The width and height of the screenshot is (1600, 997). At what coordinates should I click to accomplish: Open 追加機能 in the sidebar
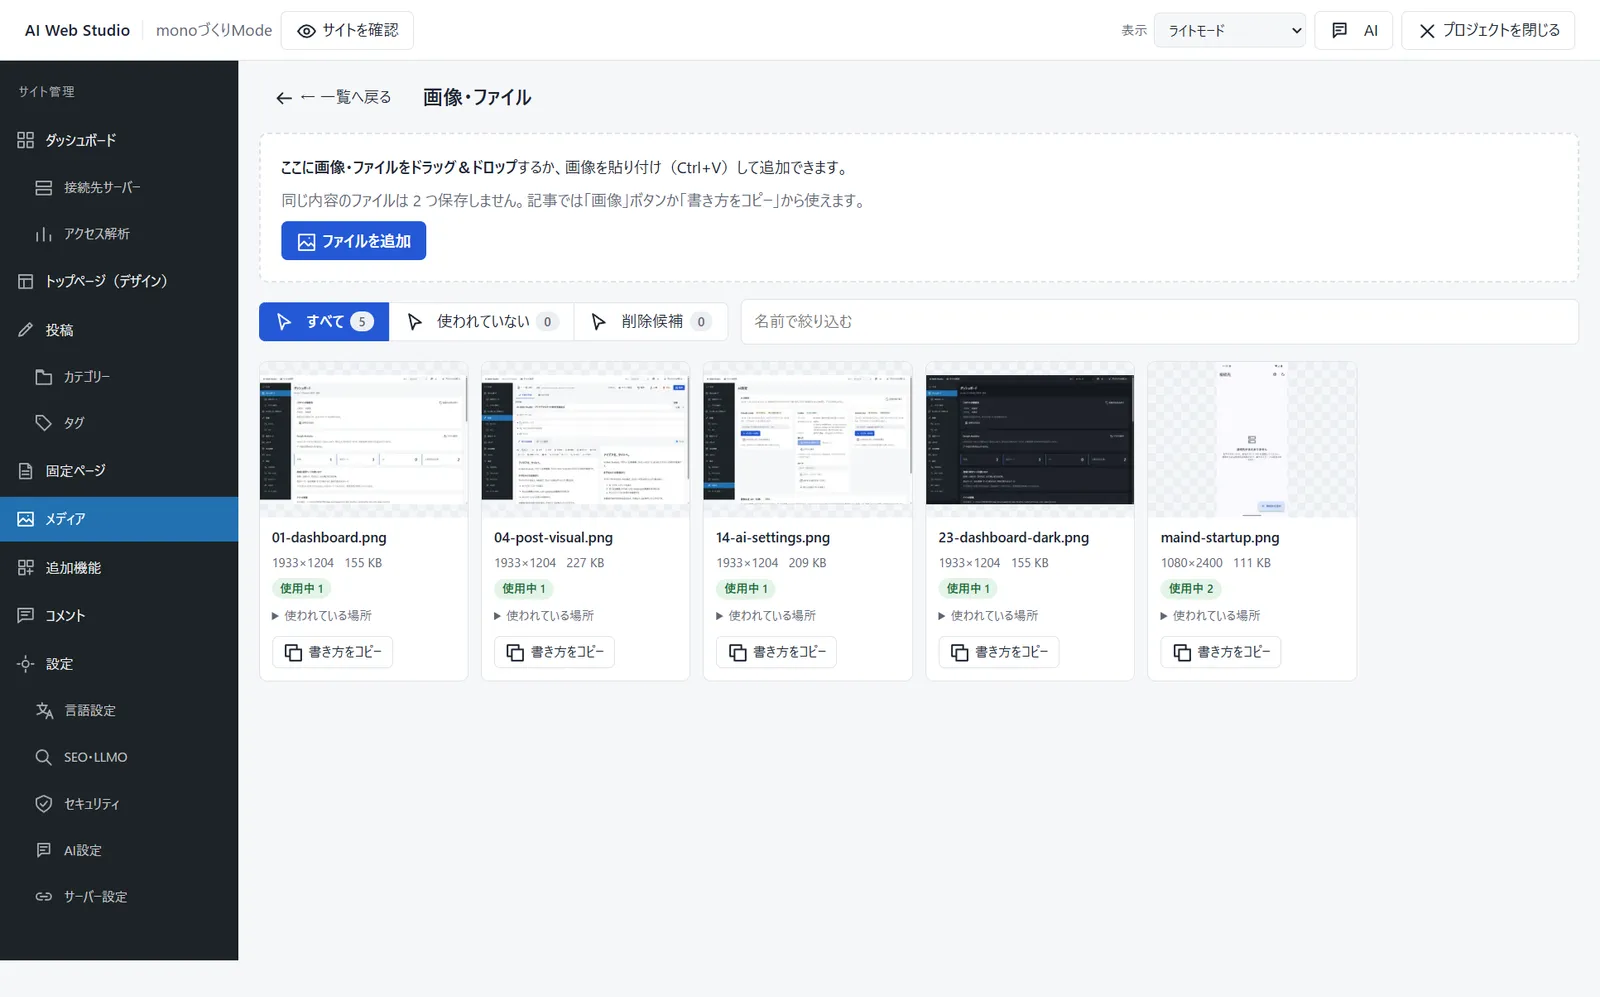[119, 568]
